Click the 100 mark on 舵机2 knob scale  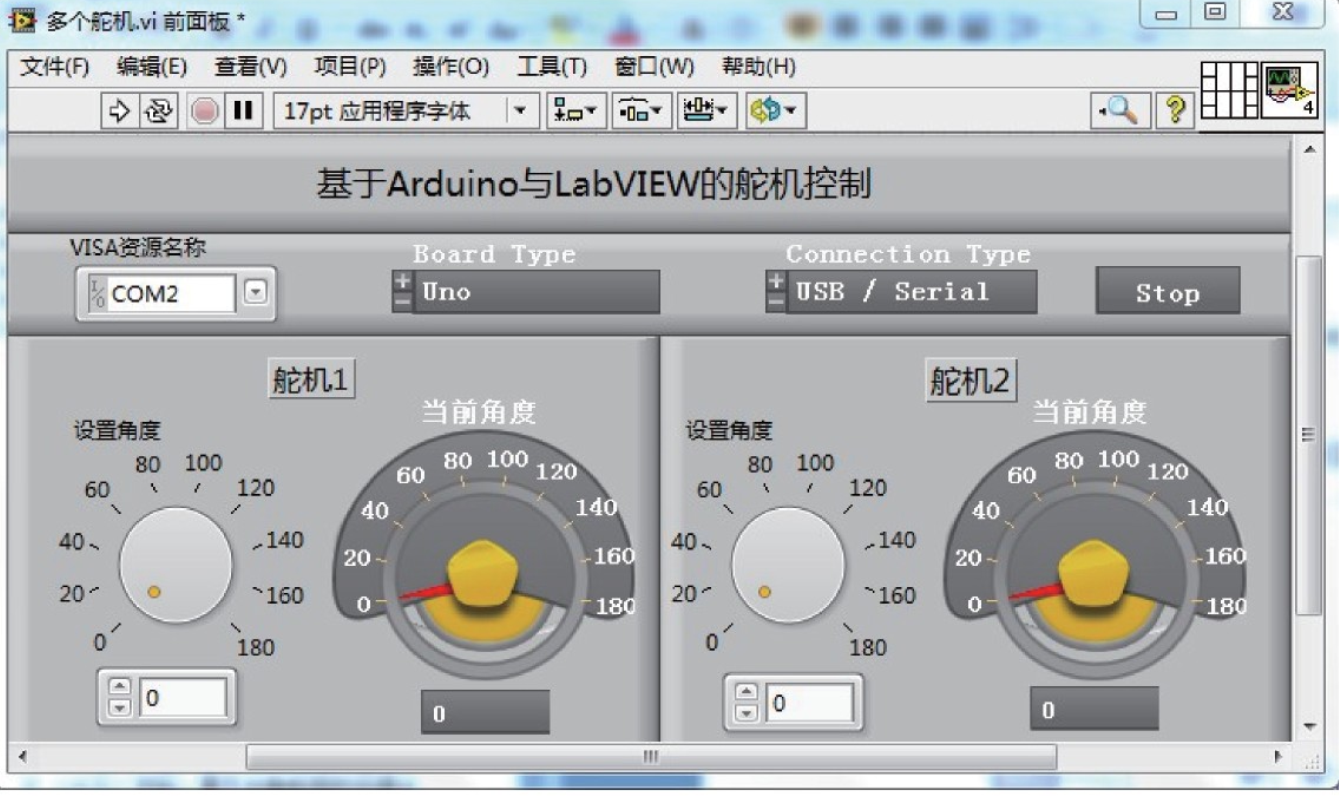coord(815,463)
